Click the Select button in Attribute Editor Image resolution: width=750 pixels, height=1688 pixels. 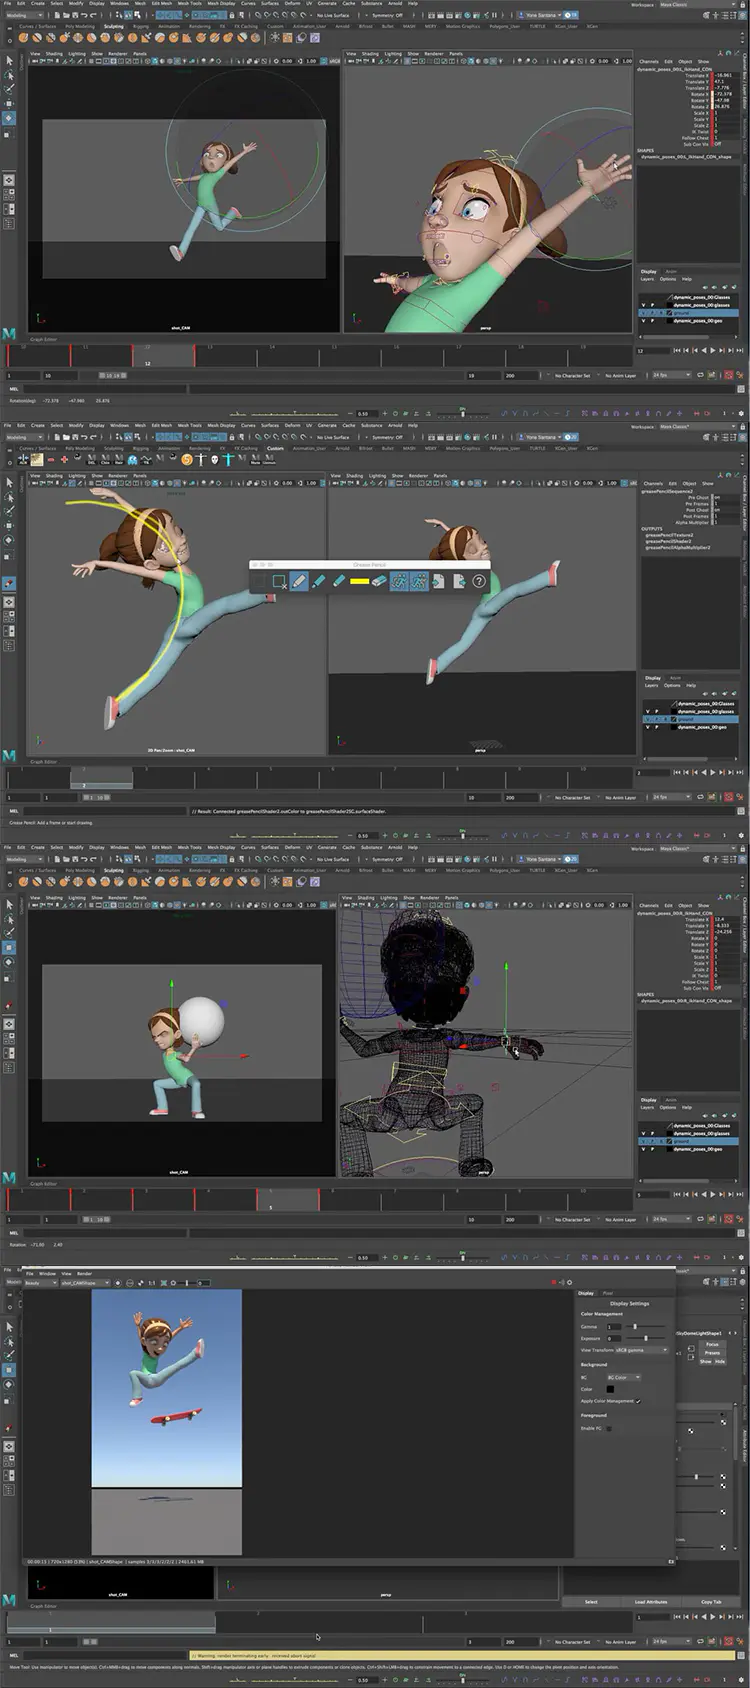coord(591,1602)
